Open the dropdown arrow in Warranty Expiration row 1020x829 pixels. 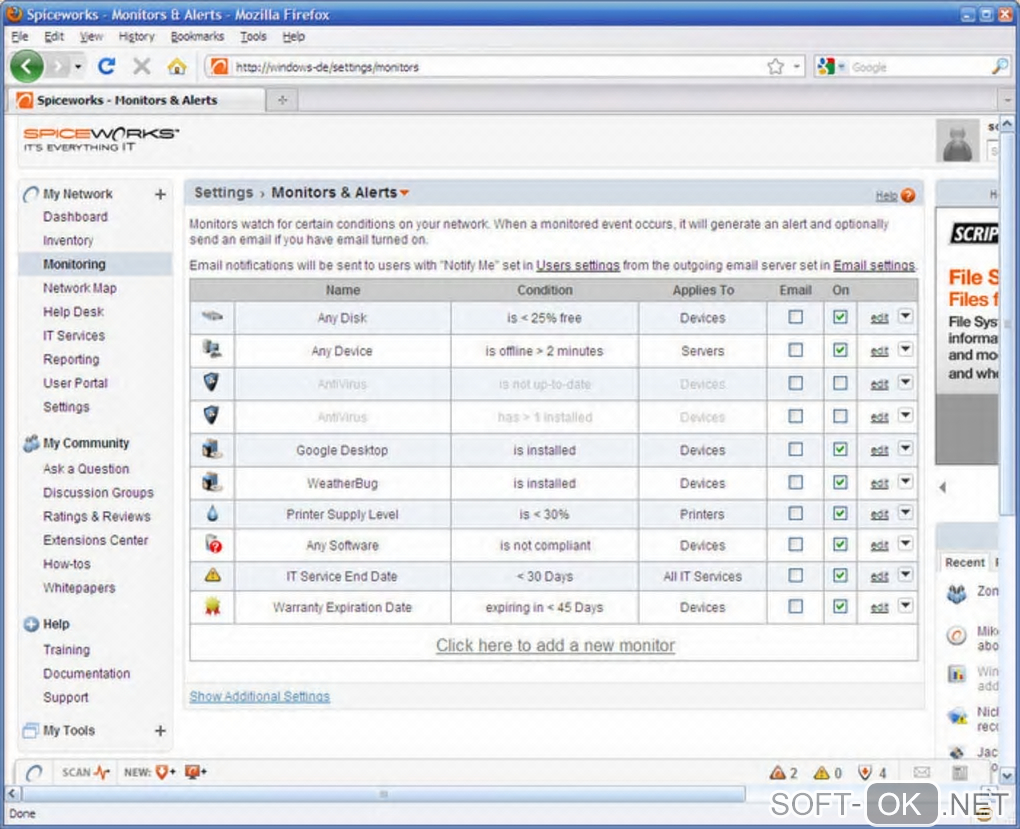[905, 606]
